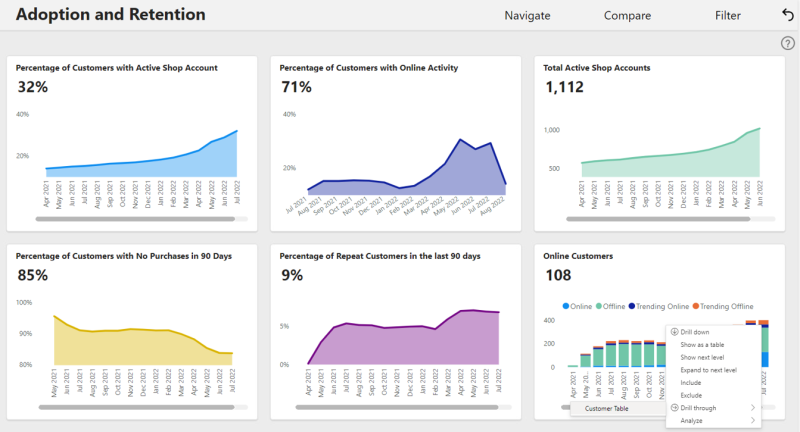Select Show as a table
Image resolution: width=800 pixels, height=432 pixels.
pyautogui.click(x=702, y=344)
